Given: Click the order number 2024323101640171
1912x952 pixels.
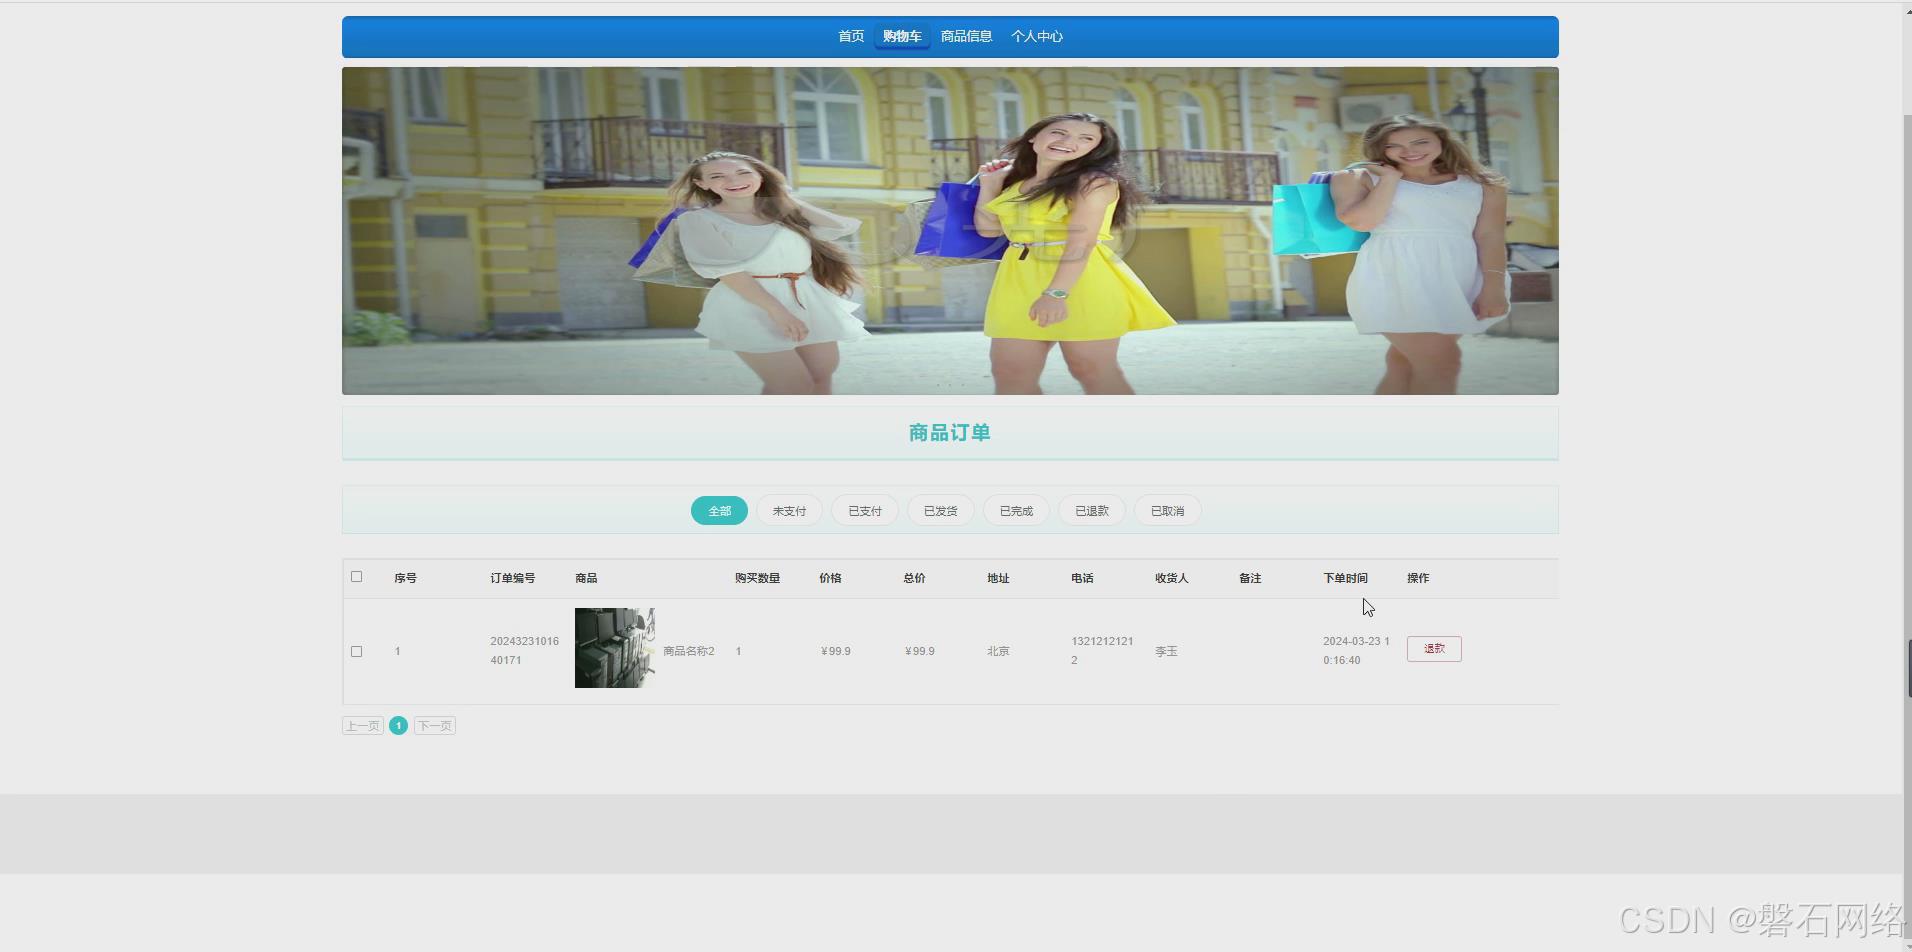Looking at the screenshot, I should coord(525,651).
